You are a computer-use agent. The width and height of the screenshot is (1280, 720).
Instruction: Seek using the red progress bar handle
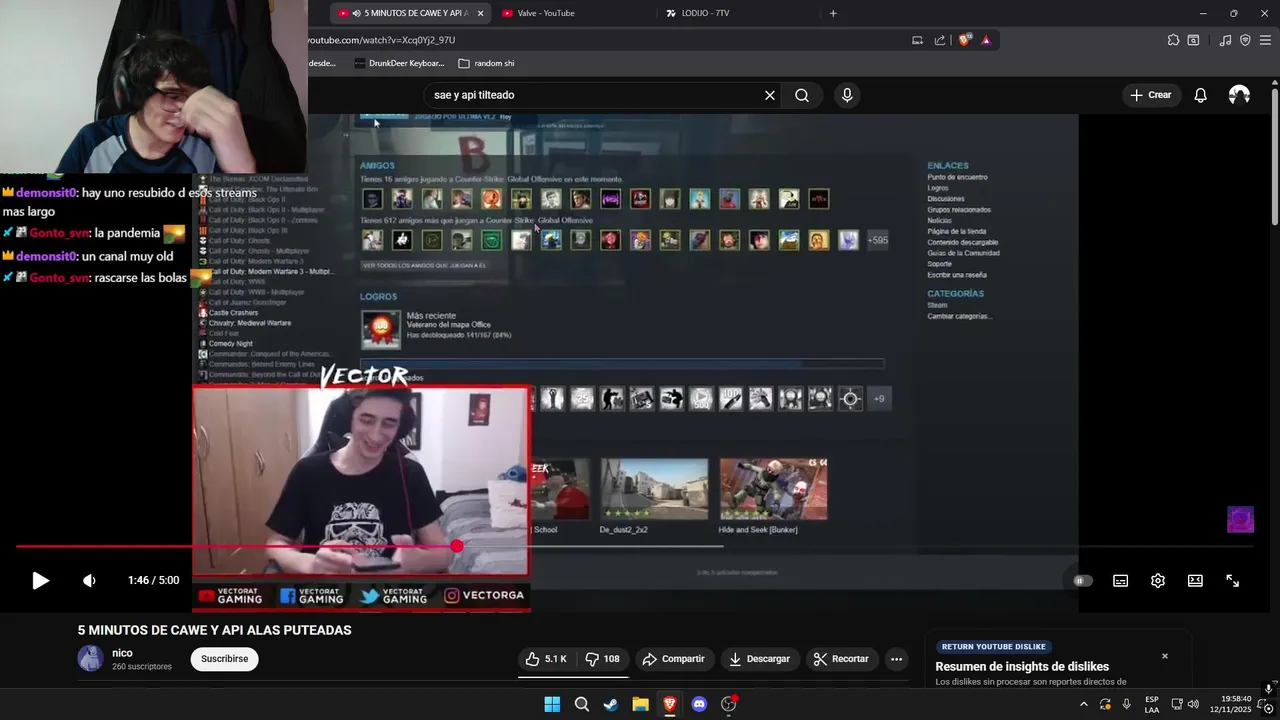pos(457,546)
